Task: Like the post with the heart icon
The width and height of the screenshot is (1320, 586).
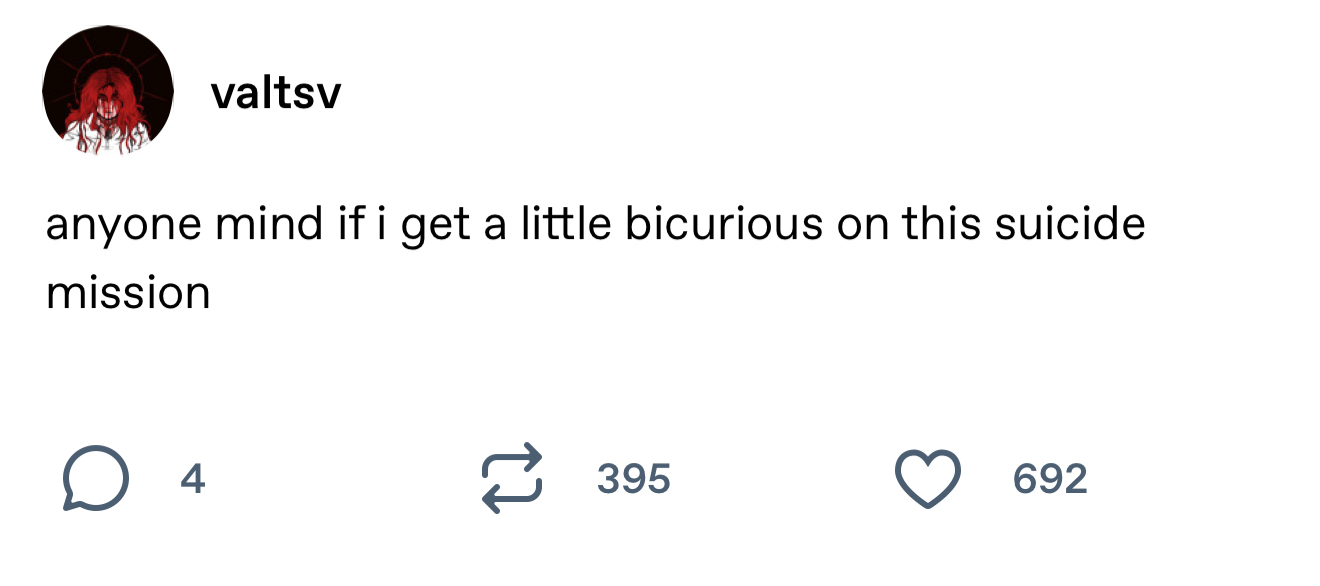Action: (926, 480)
